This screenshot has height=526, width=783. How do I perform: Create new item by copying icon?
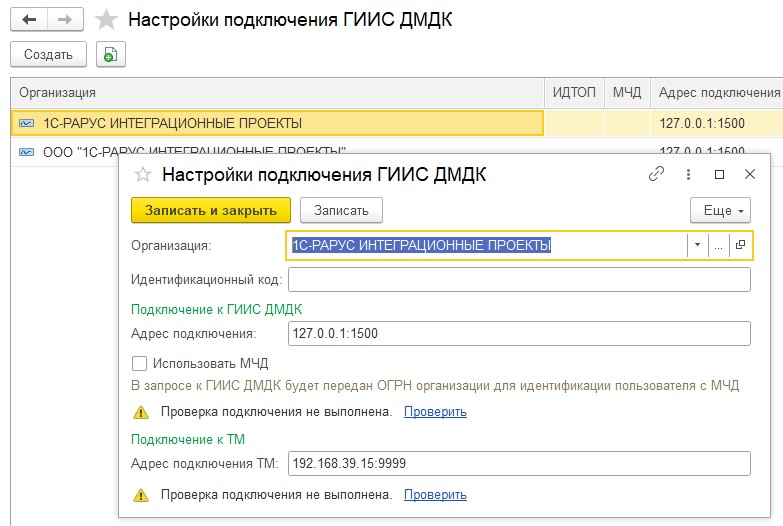point(110,54)
